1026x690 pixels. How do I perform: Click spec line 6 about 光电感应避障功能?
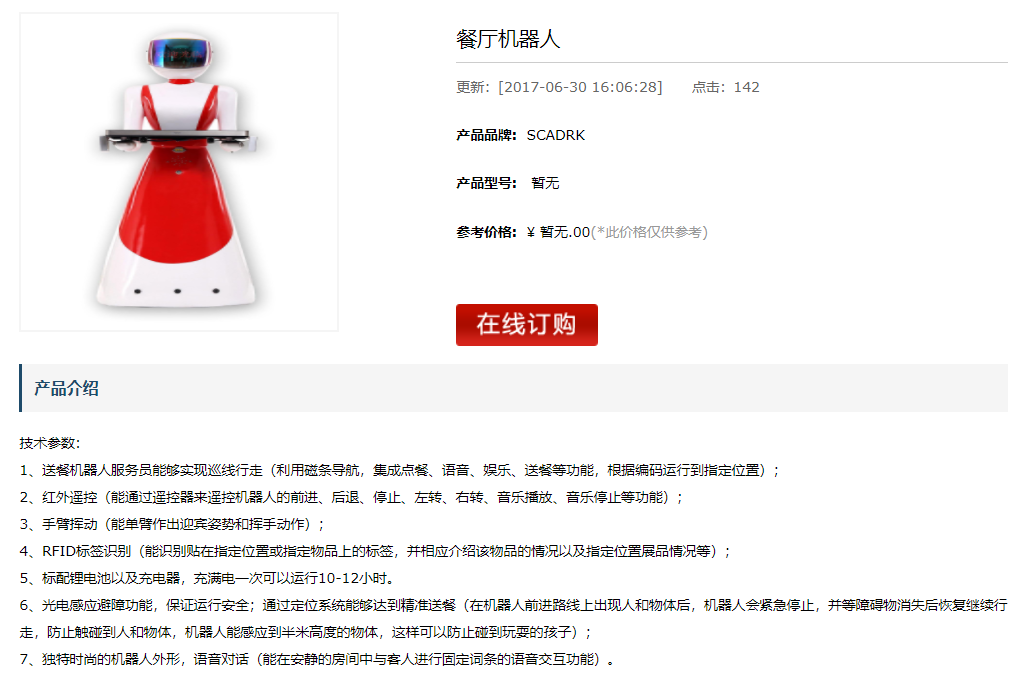(514, 619)
